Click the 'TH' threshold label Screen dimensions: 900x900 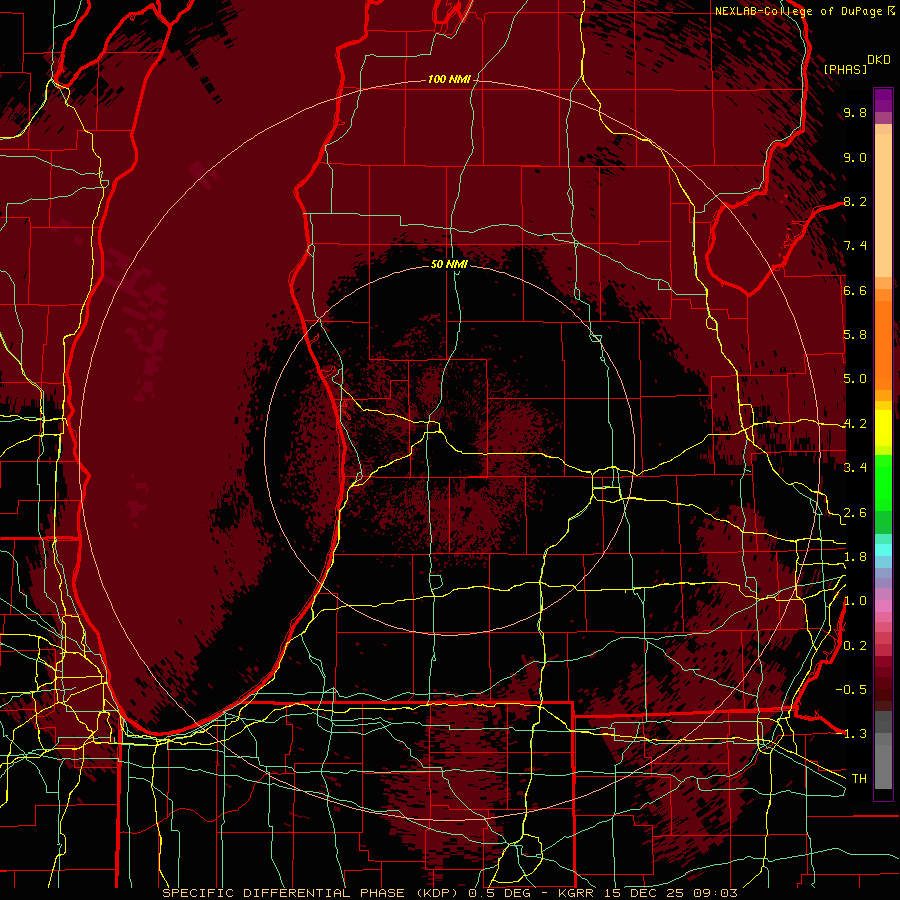point(859,779)
